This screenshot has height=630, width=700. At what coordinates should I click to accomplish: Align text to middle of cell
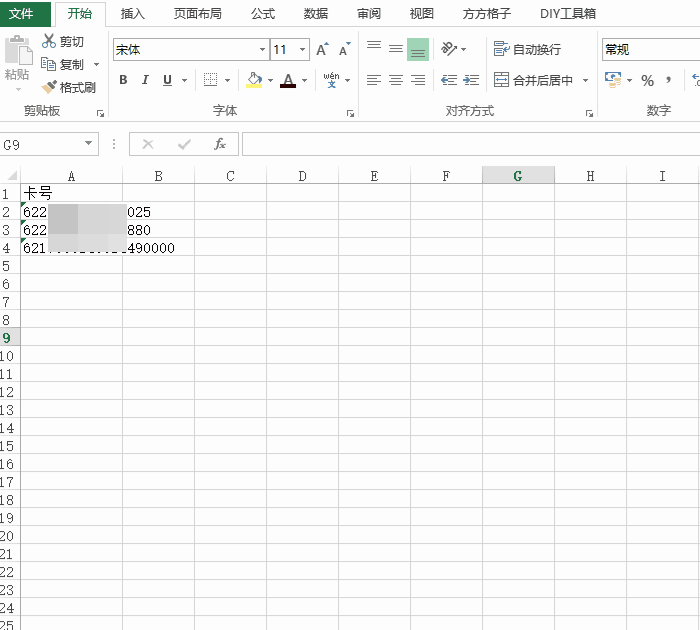click(x=396, y=49)
